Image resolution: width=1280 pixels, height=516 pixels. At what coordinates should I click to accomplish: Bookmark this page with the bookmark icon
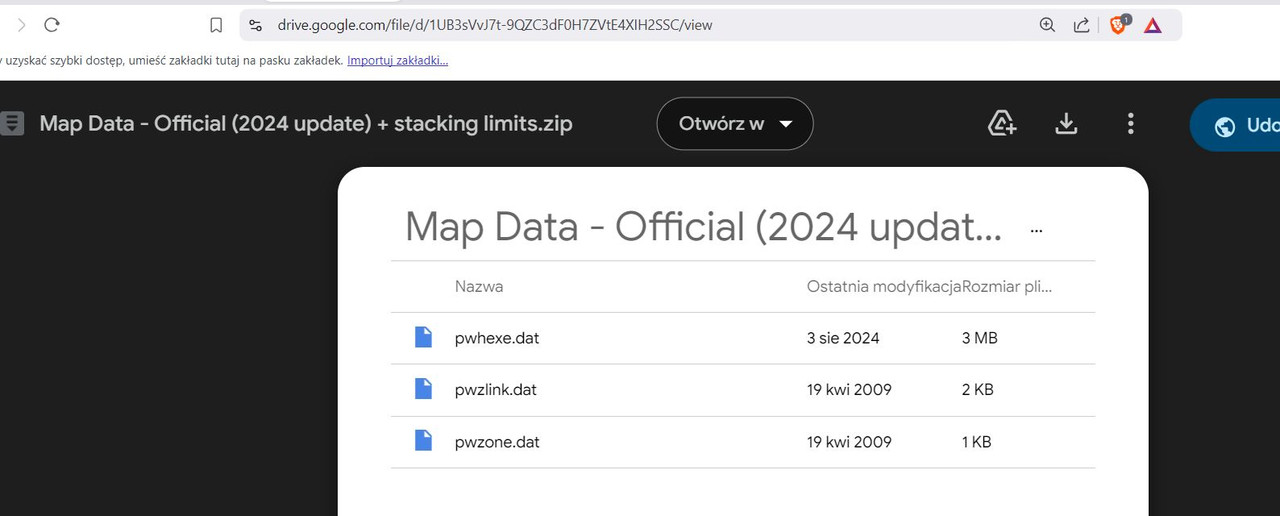pyautogui.click(x=216, y=25)
